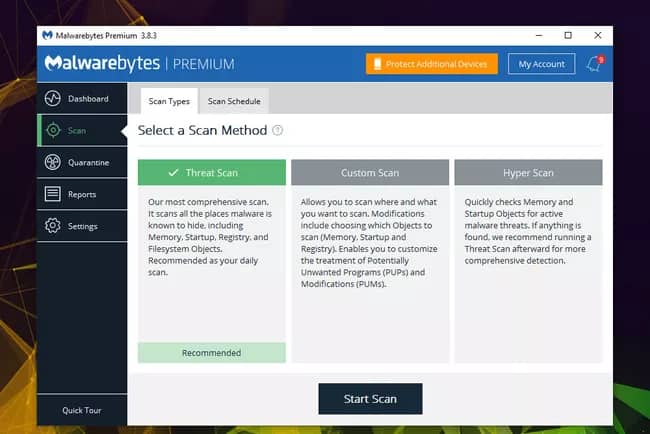Click the phone icon in Protect Additional Devices
Viewport: 650px width, 434px height.
[x=377, y=64]
